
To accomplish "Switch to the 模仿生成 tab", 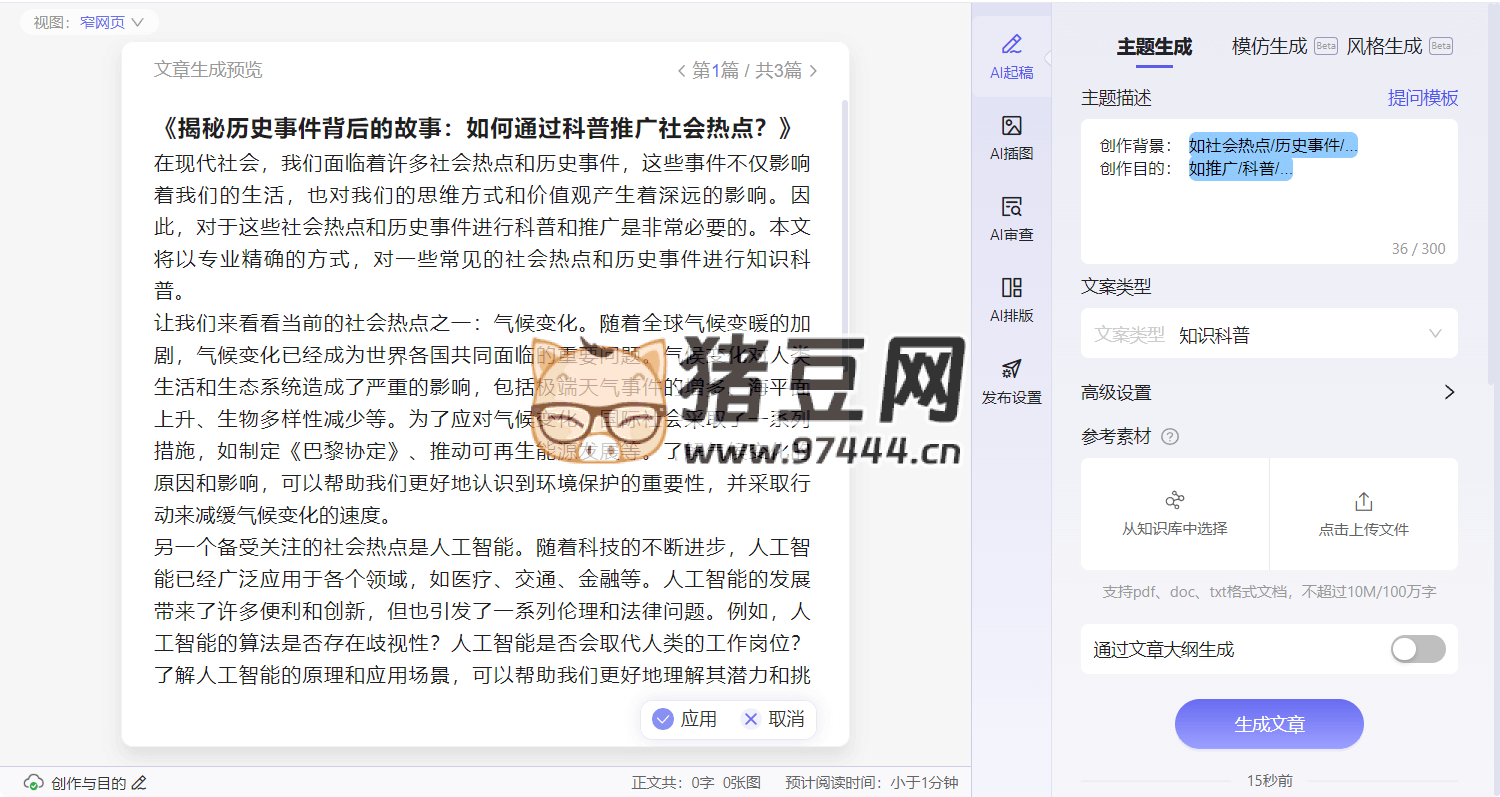I will (x=1269, y=46).
